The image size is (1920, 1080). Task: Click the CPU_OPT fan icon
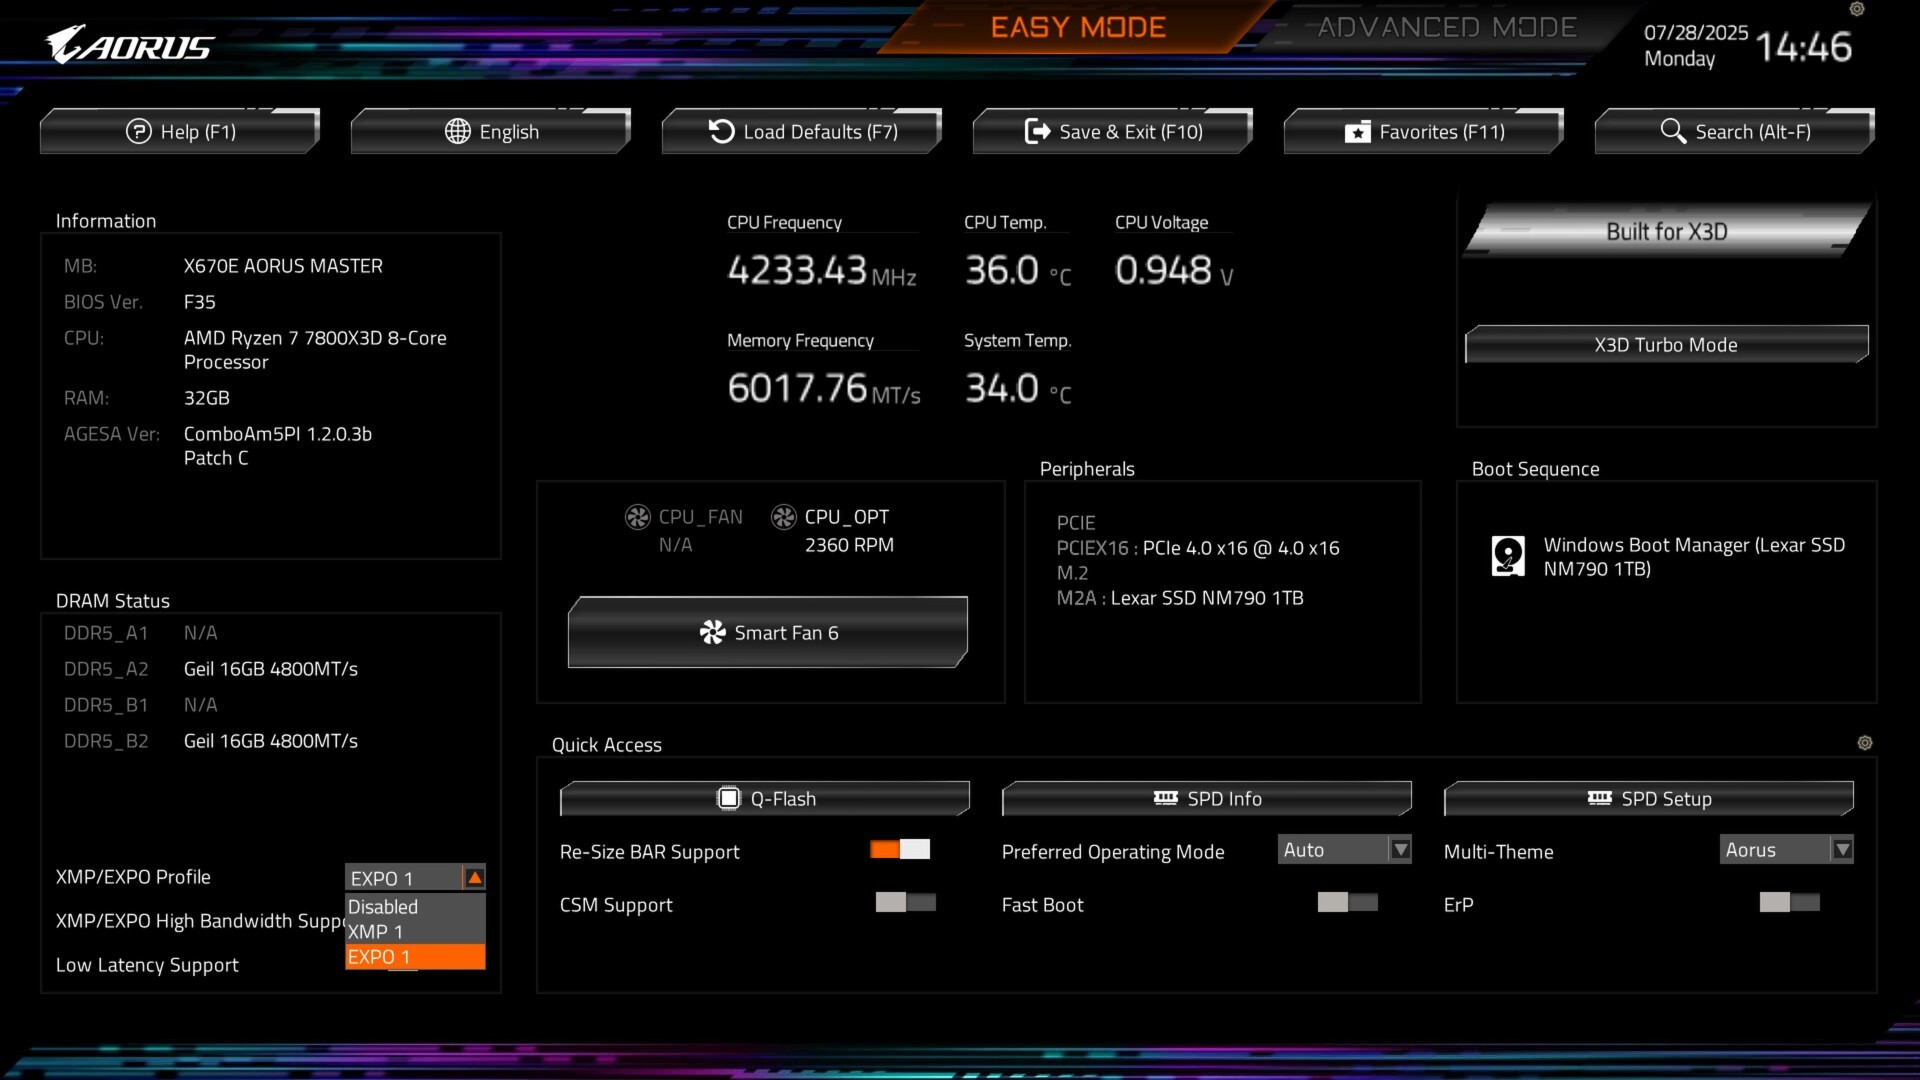click(x=784, y=517)
